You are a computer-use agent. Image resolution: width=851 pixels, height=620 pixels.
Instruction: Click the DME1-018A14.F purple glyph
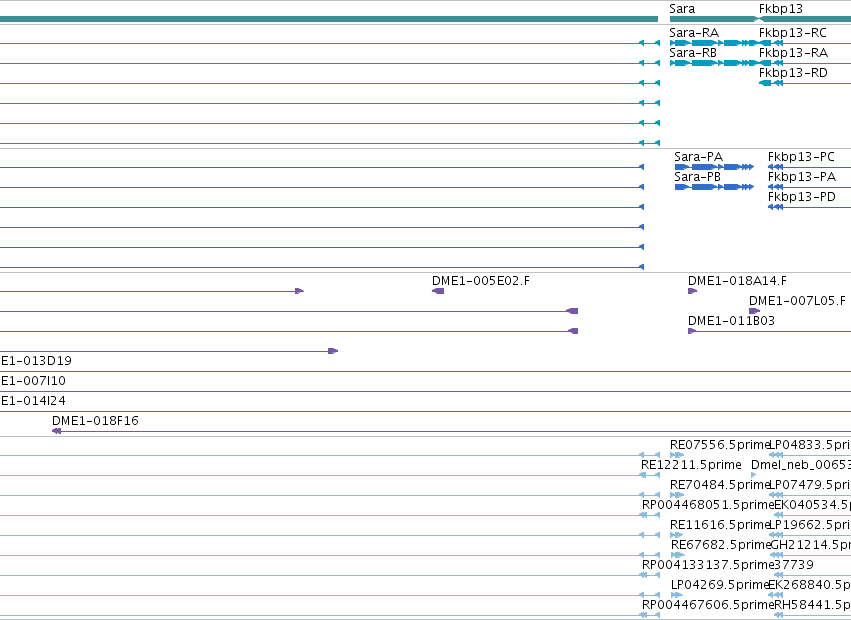click(x=692, y=292)
